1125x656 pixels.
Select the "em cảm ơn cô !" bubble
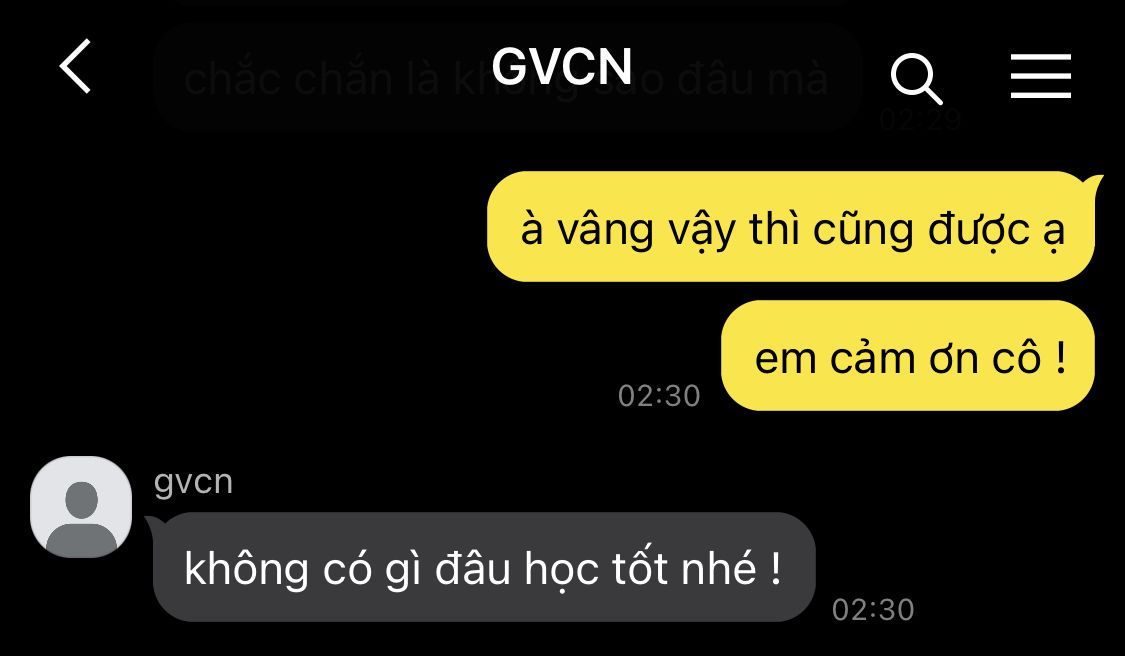tap(908, 356)
